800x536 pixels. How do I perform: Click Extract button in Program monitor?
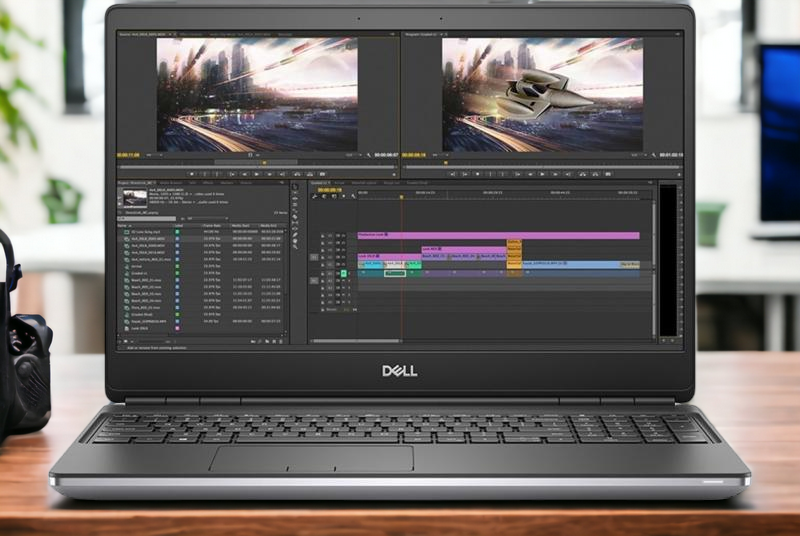[595, 174]
